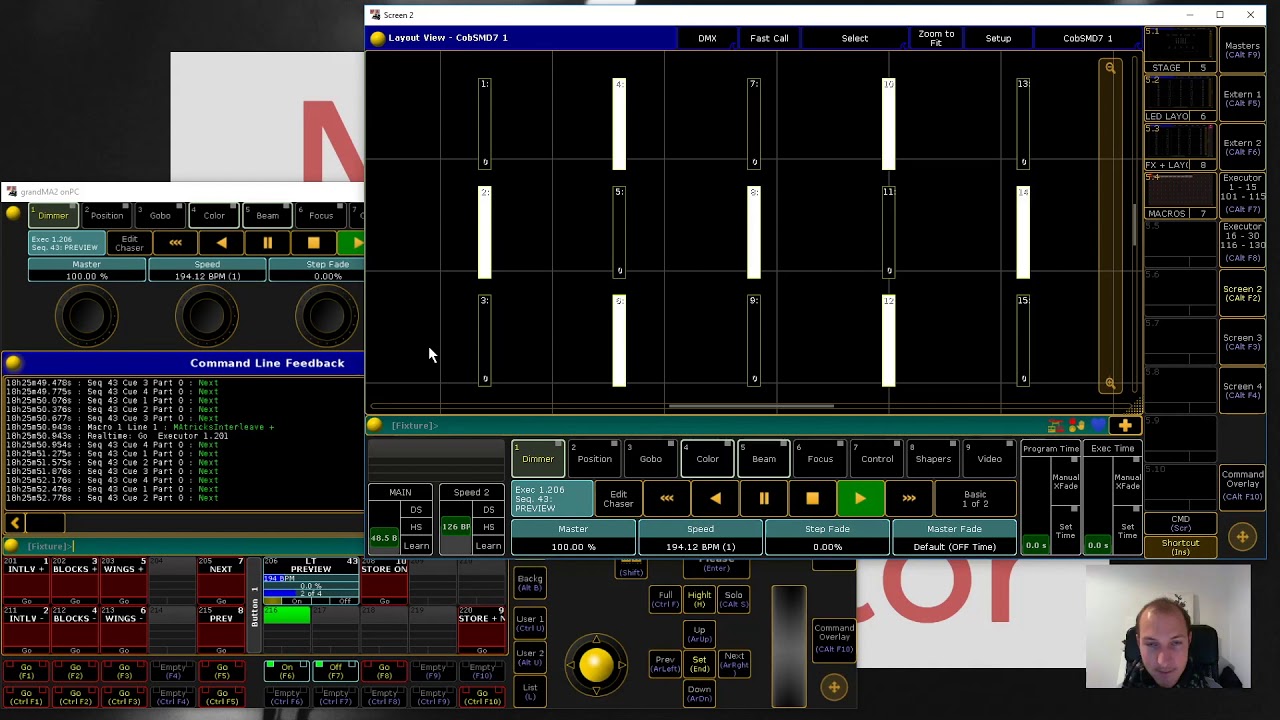Toggle Manual XFade under Program Time
Viewport: 1280px width, 720px height.
[1065, 482]
